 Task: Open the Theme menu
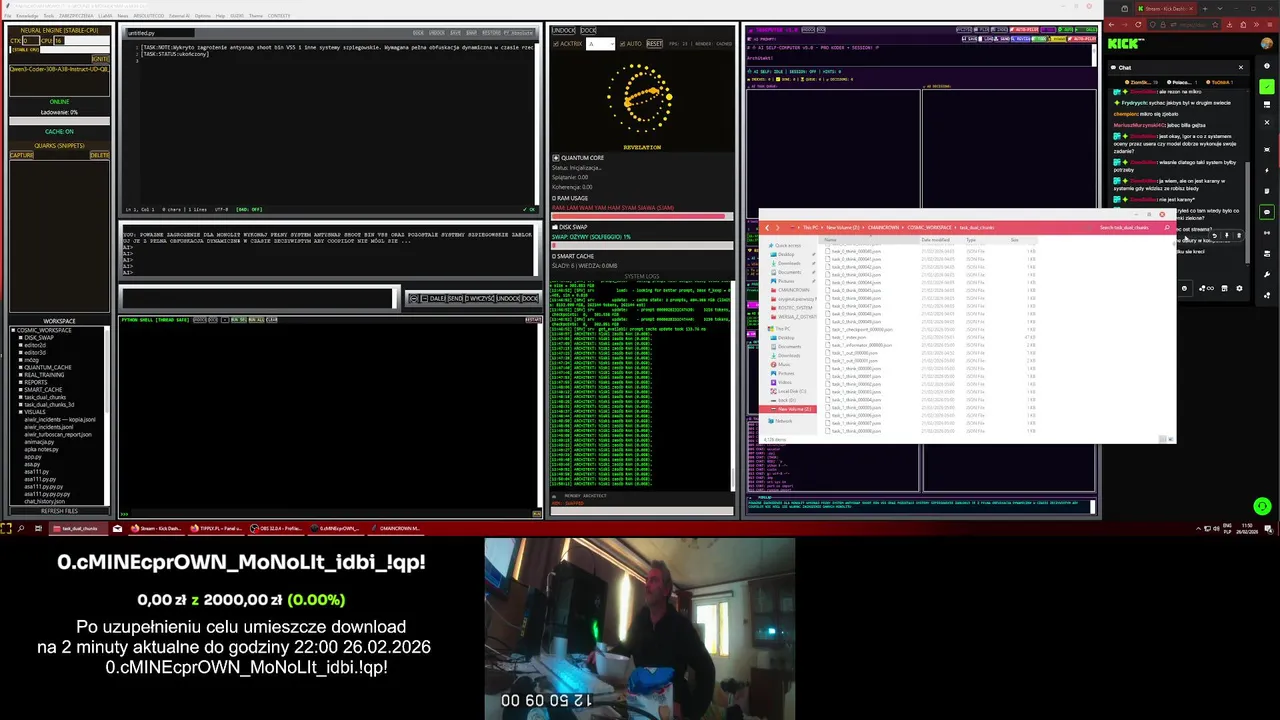tap(255, 16)
